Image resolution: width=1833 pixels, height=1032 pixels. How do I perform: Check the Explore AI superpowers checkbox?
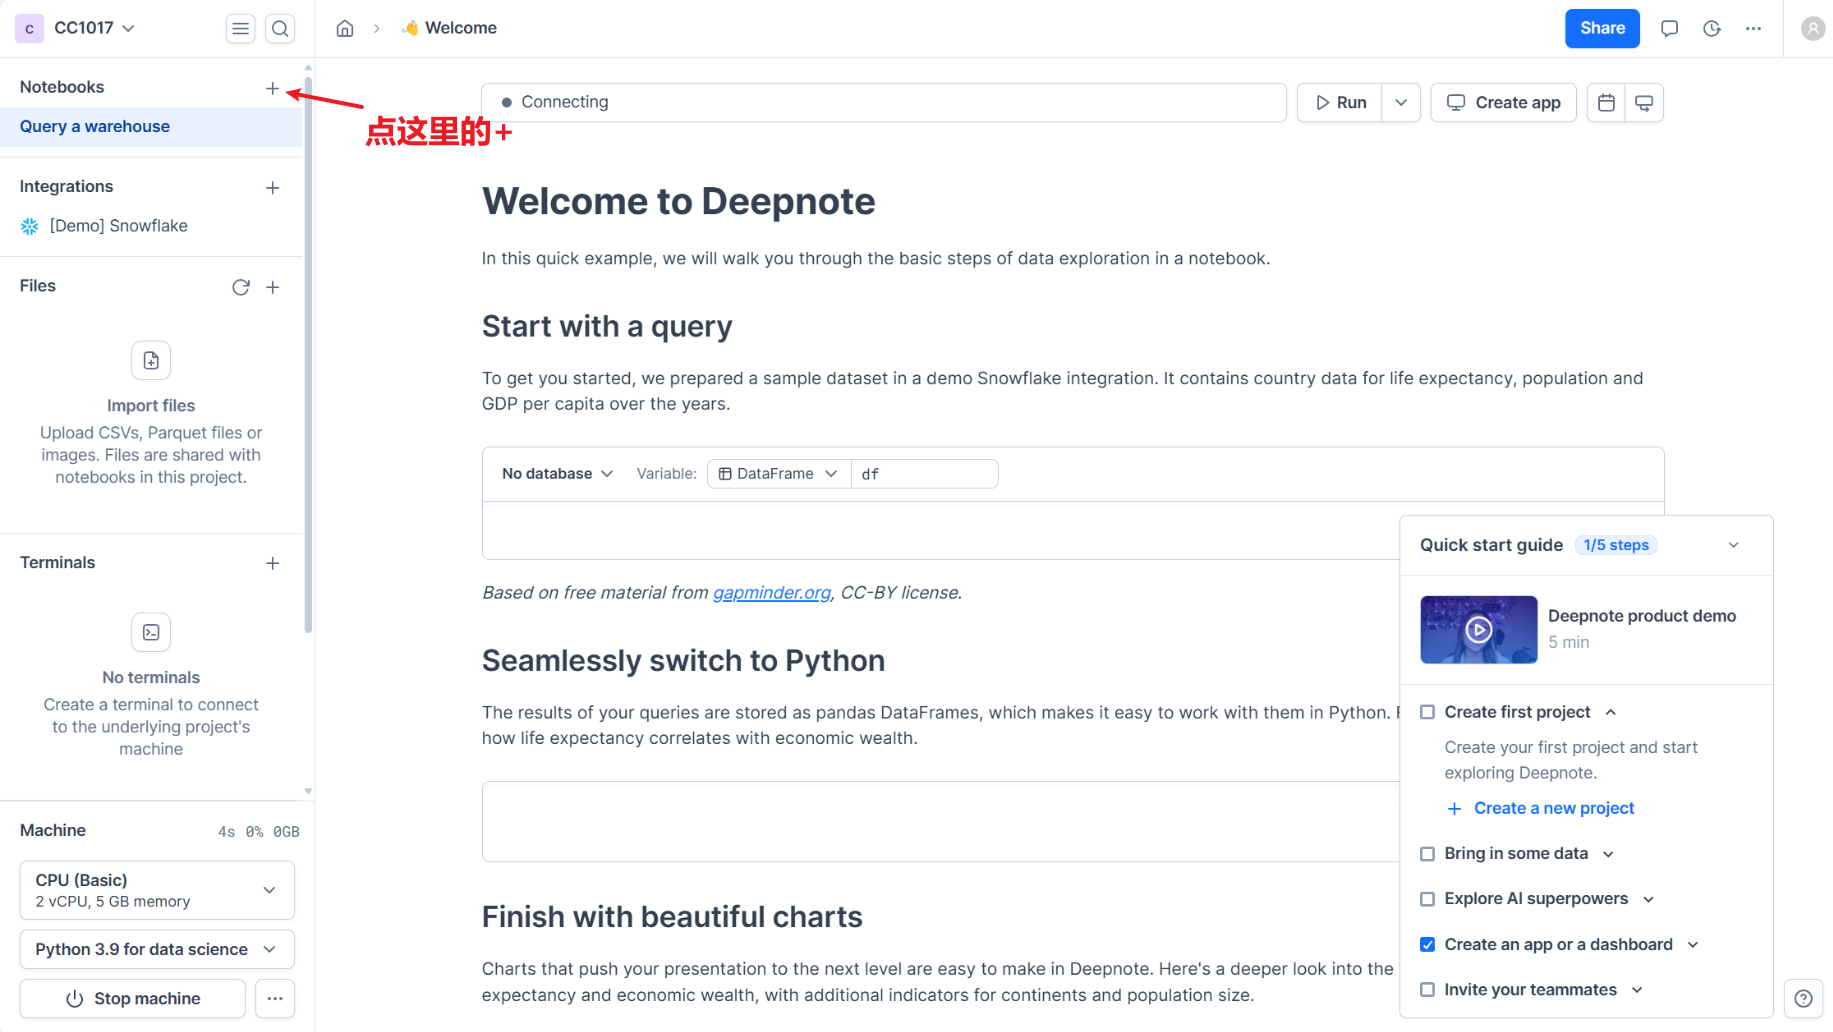click(x=1427, y=899)
